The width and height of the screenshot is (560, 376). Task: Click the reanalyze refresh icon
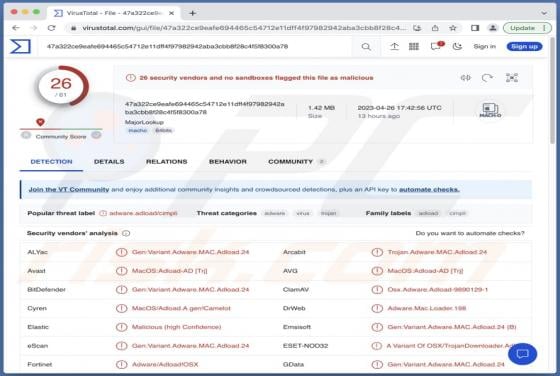point(487,77)
